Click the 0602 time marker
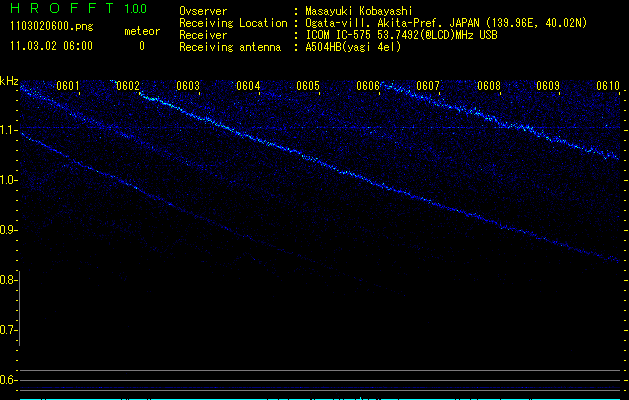Screen dimensions: 629x400 (x=128, y=86)
